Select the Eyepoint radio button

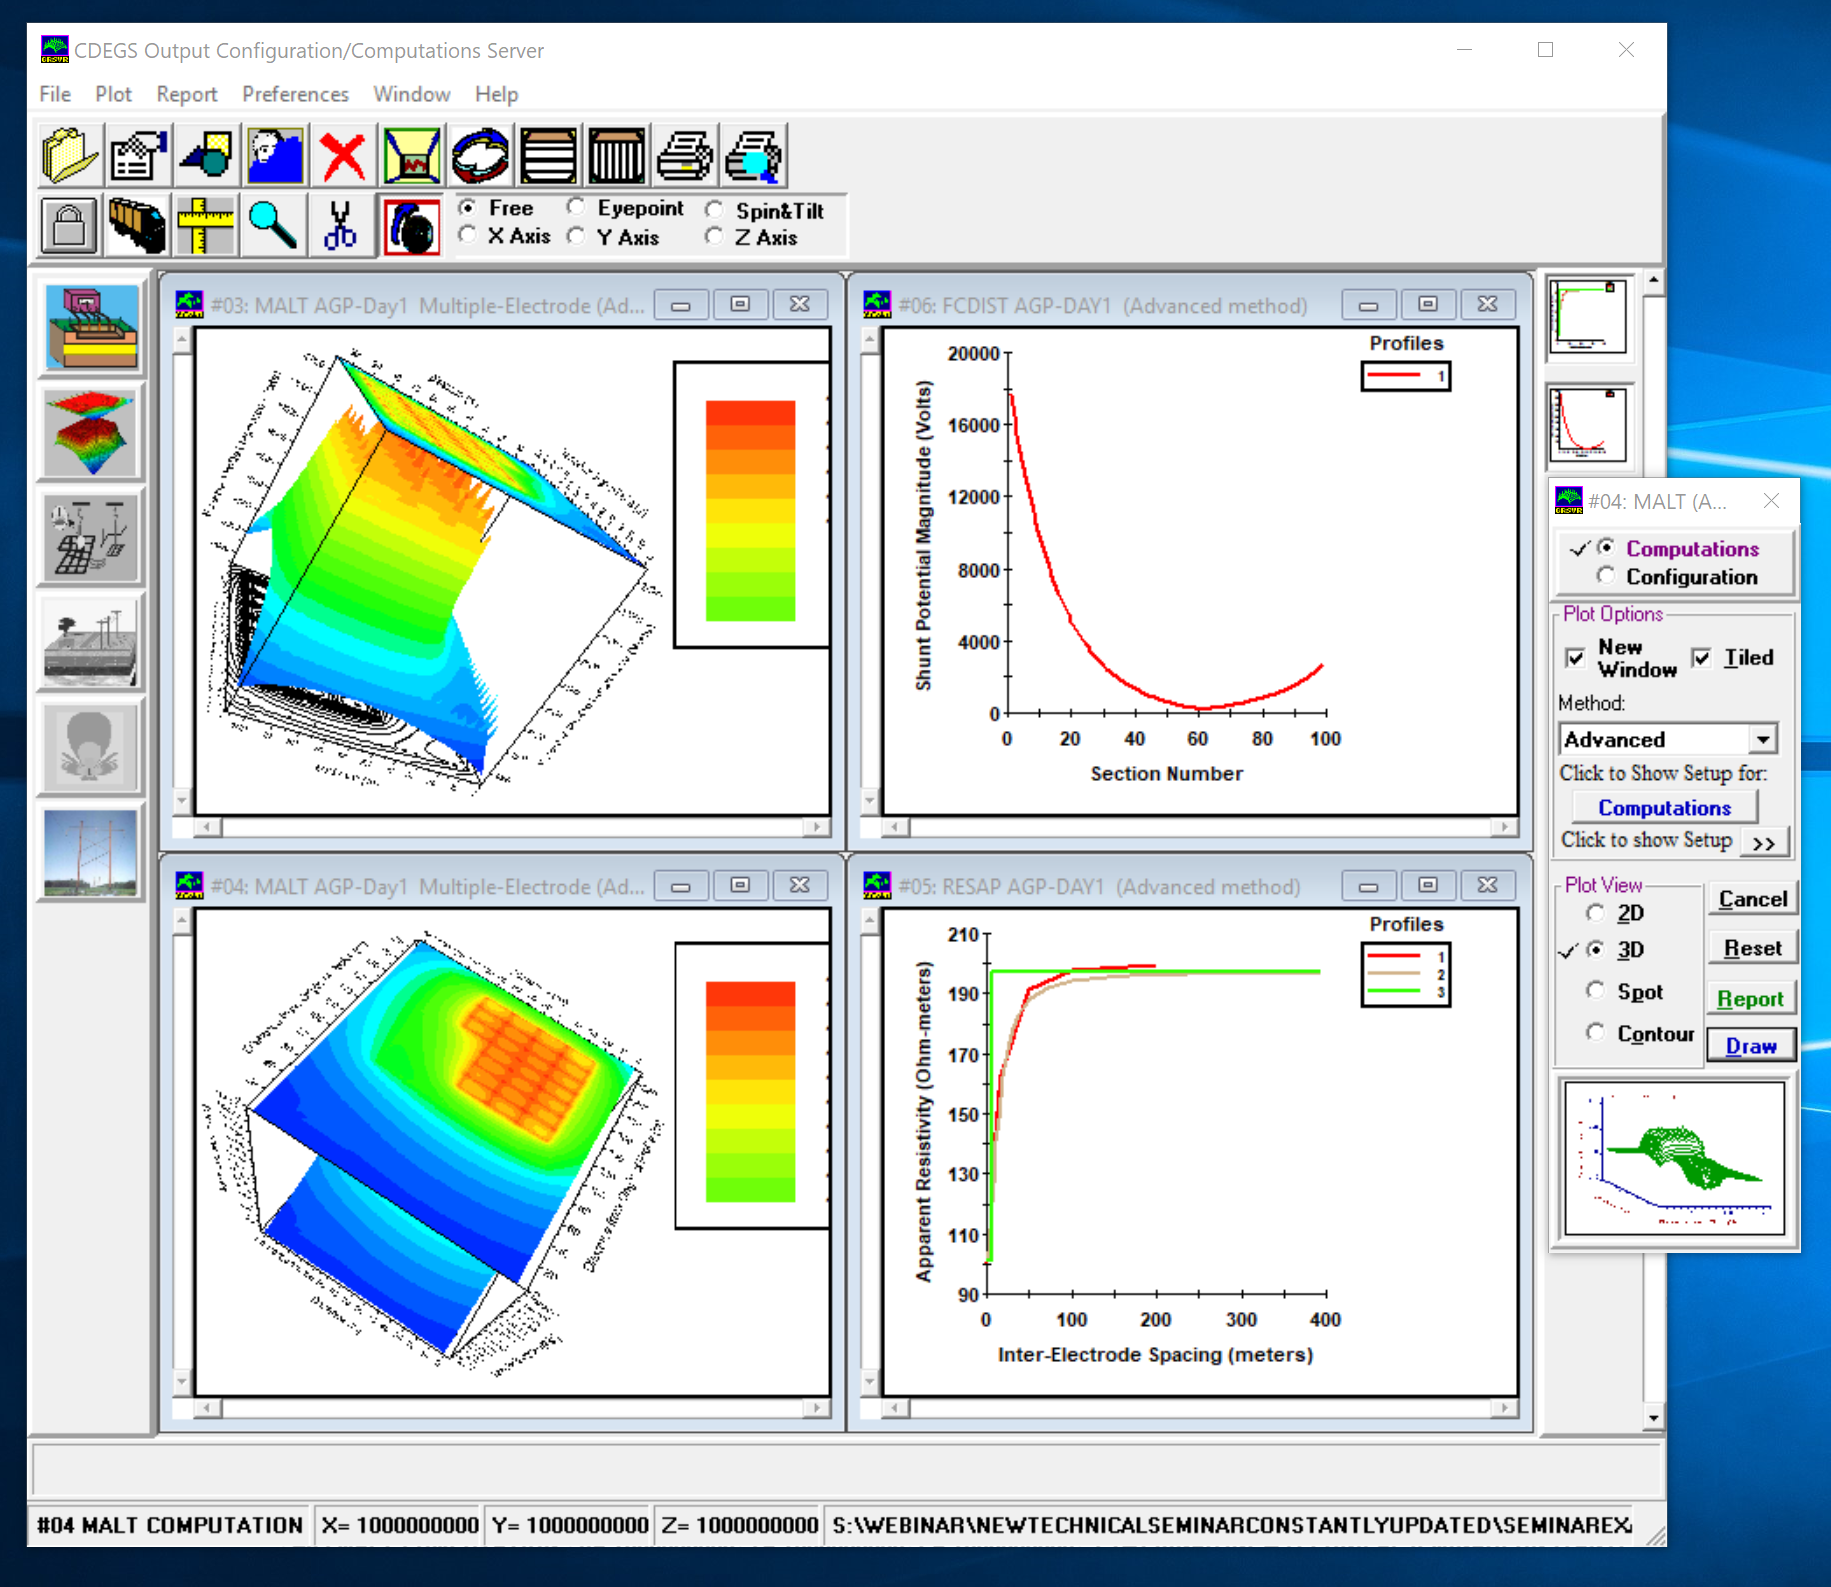tap(576, 207)
